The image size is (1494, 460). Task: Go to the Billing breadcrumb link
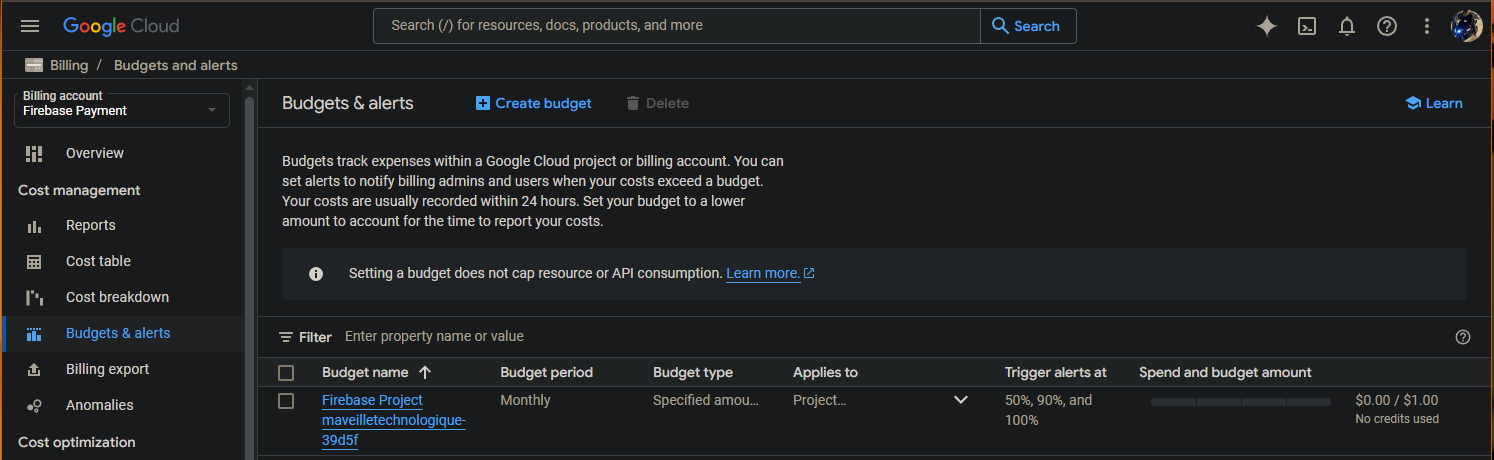pyautogui.click(x=69, y=65)
